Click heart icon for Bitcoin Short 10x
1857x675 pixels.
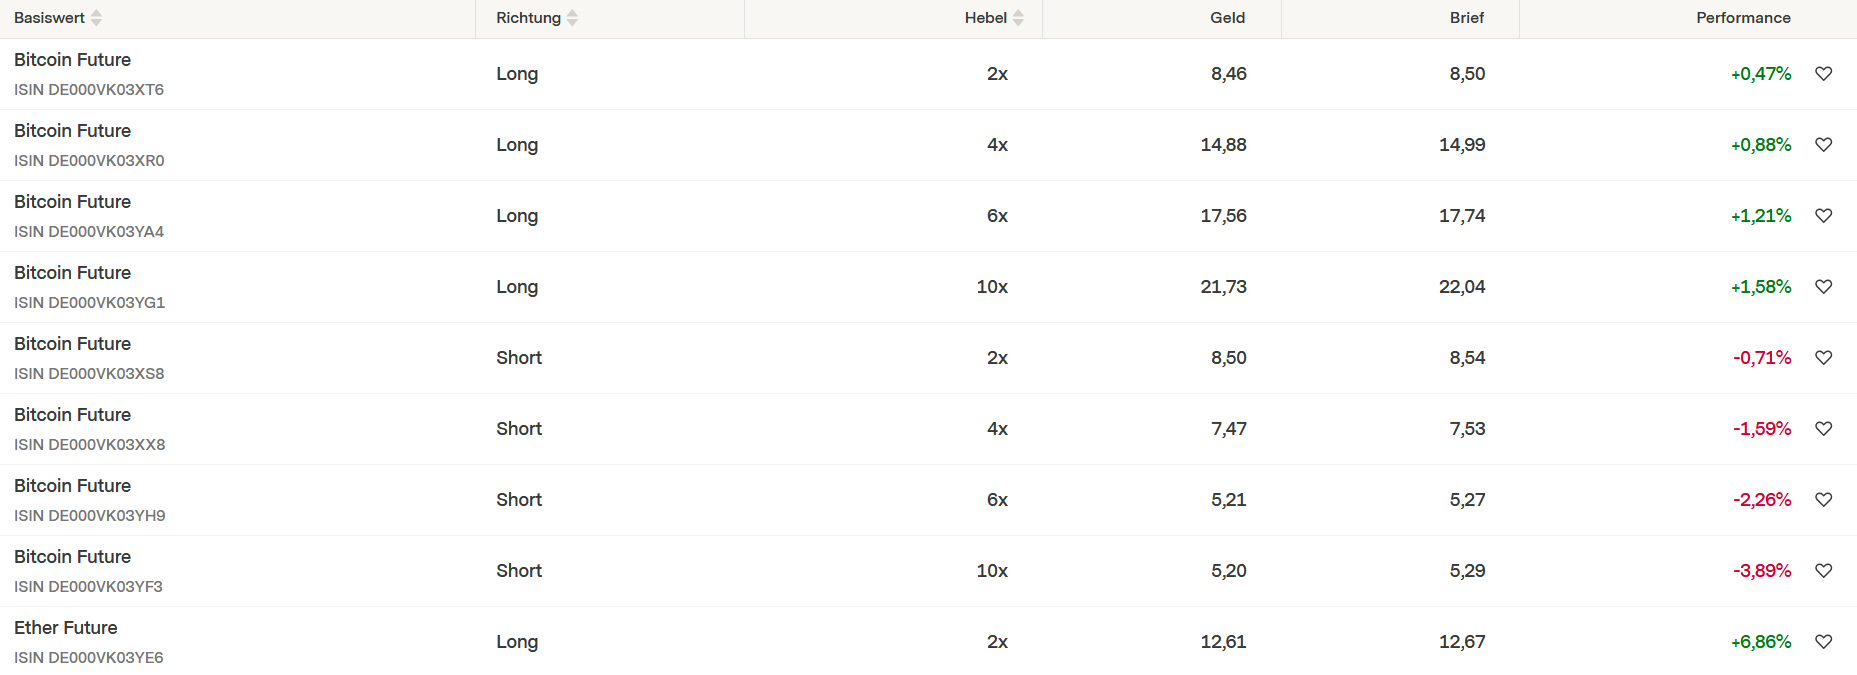[1823, 571]
